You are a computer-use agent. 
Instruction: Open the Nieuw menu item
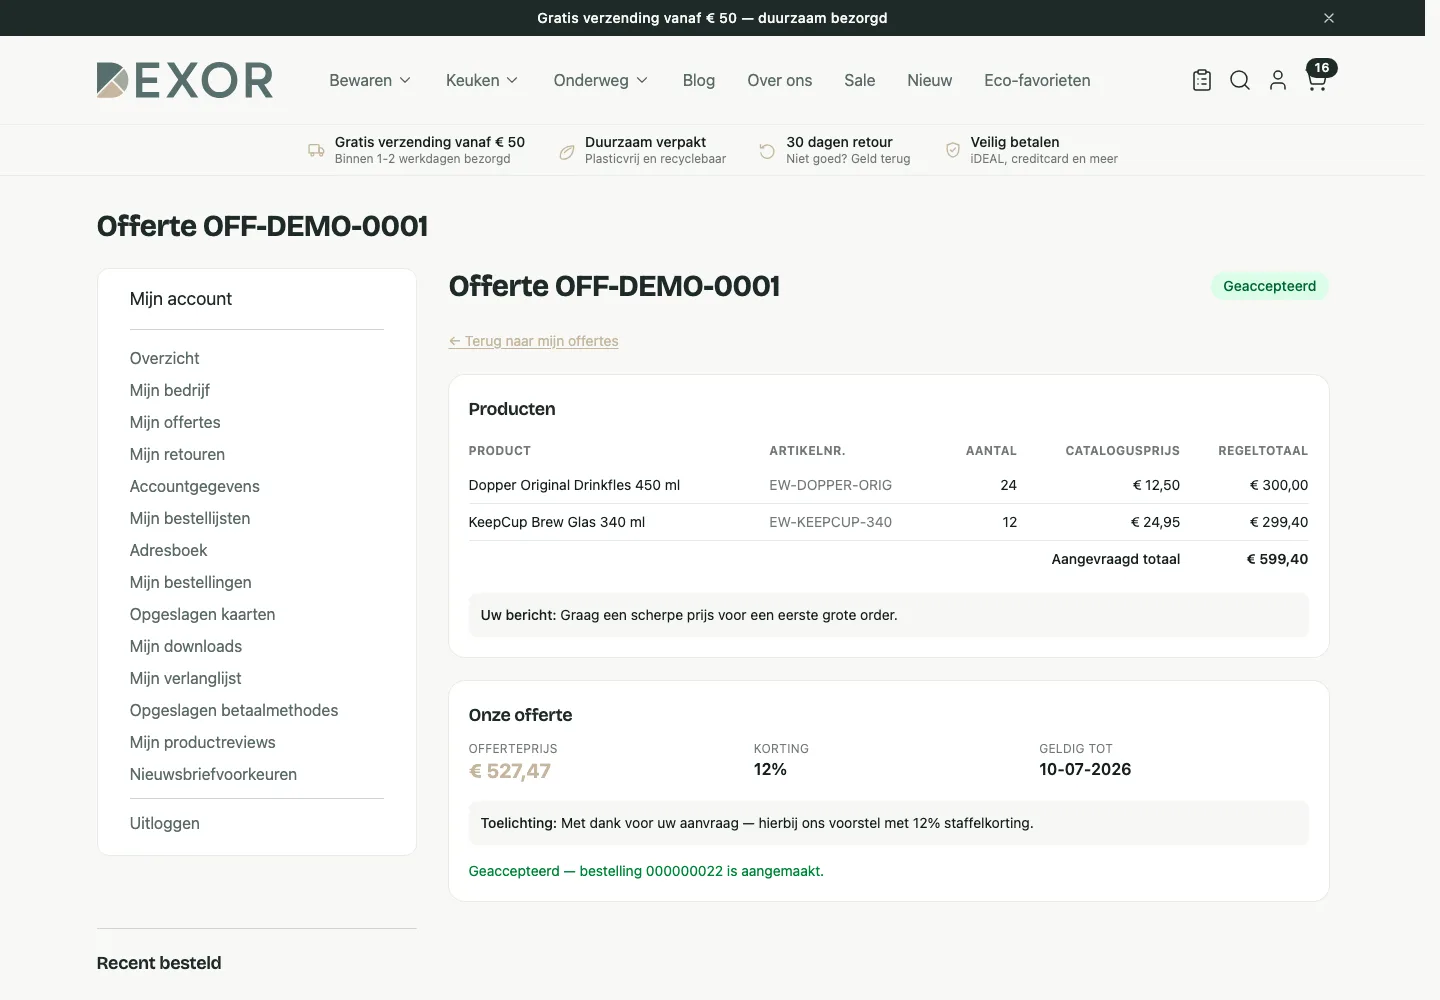[930, 80]
